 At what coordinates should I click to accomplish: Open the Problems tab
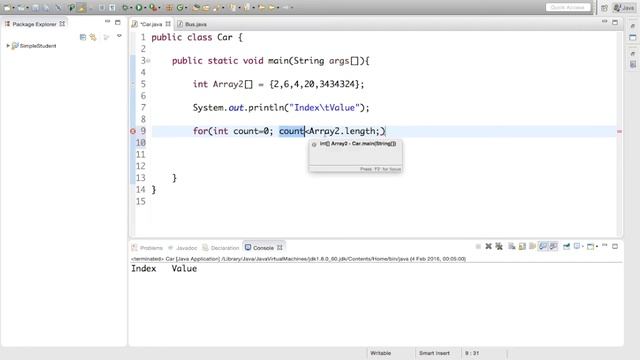(147, 248)
